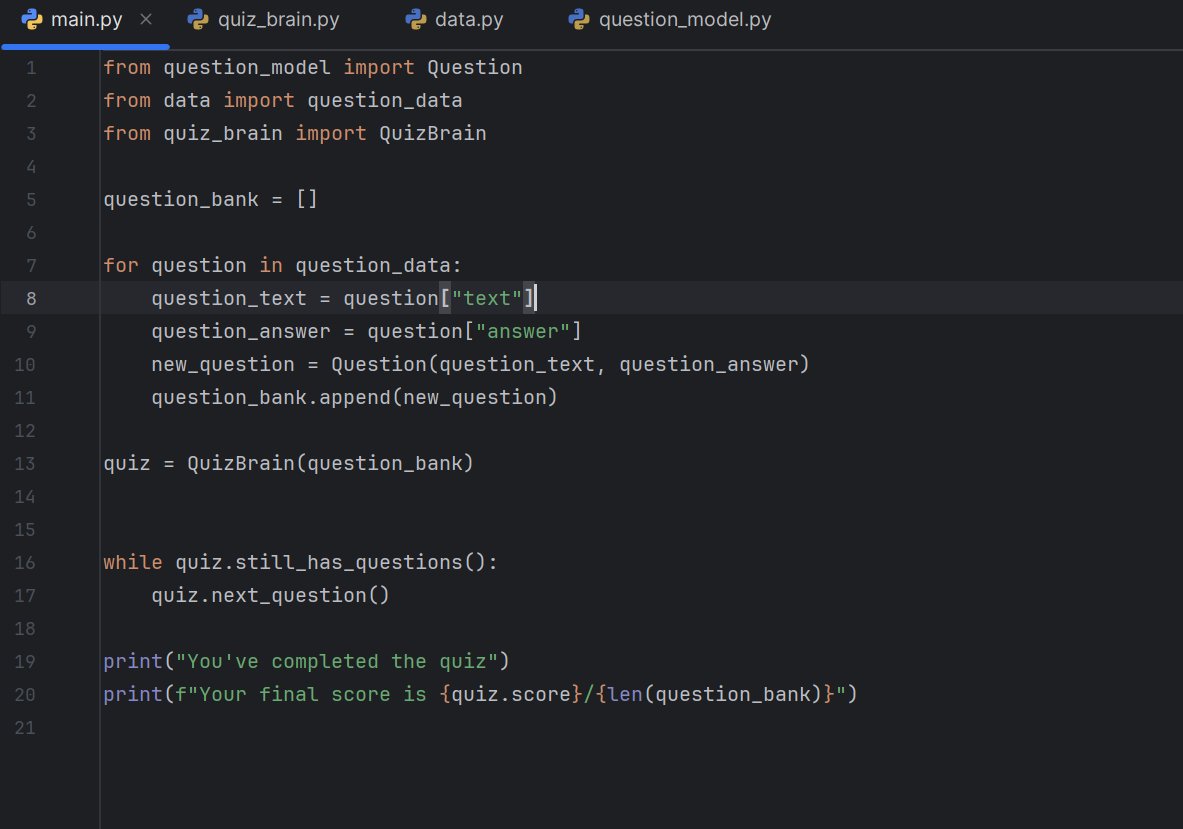Image resolution: width=1183 pixels, height=829 pixels.
Task: Click line number 8 in the gutter
Action: pos(30,297)
